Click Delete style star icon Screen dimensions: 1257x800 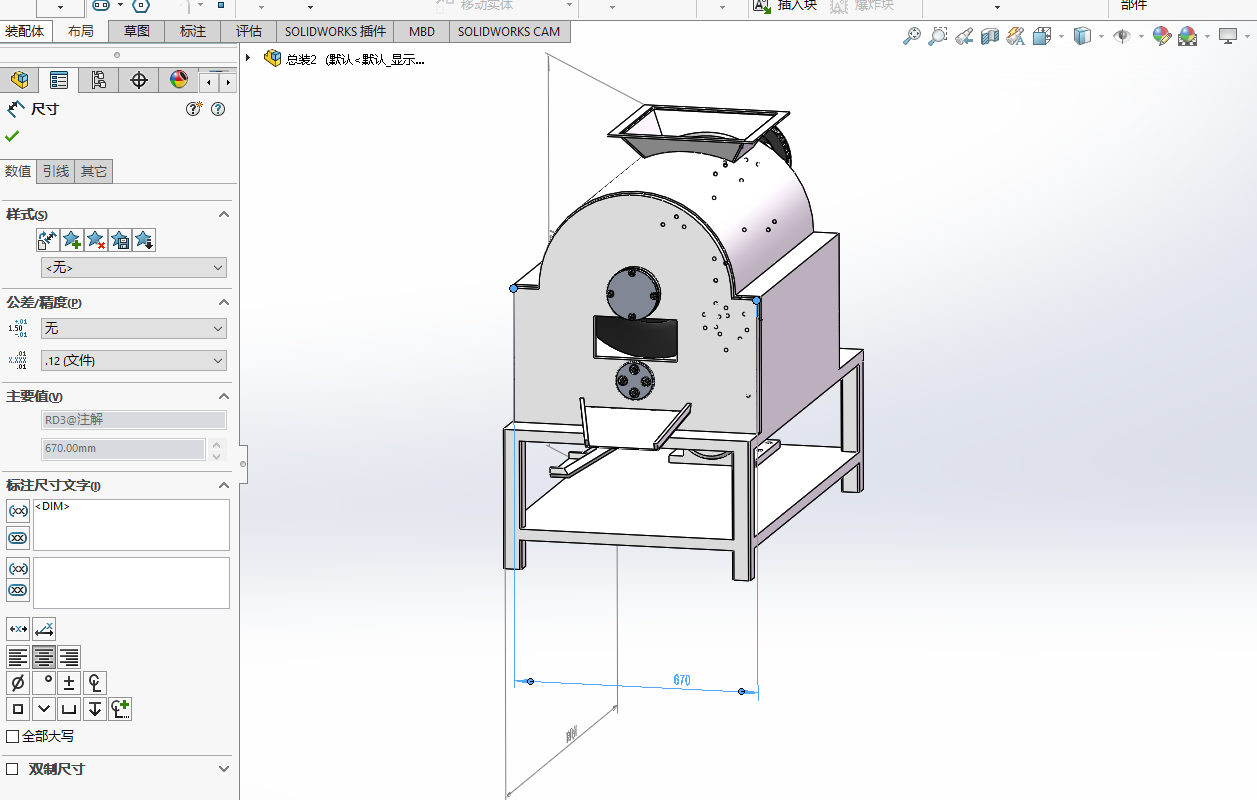pyautogui.click(x=96, y=240)
